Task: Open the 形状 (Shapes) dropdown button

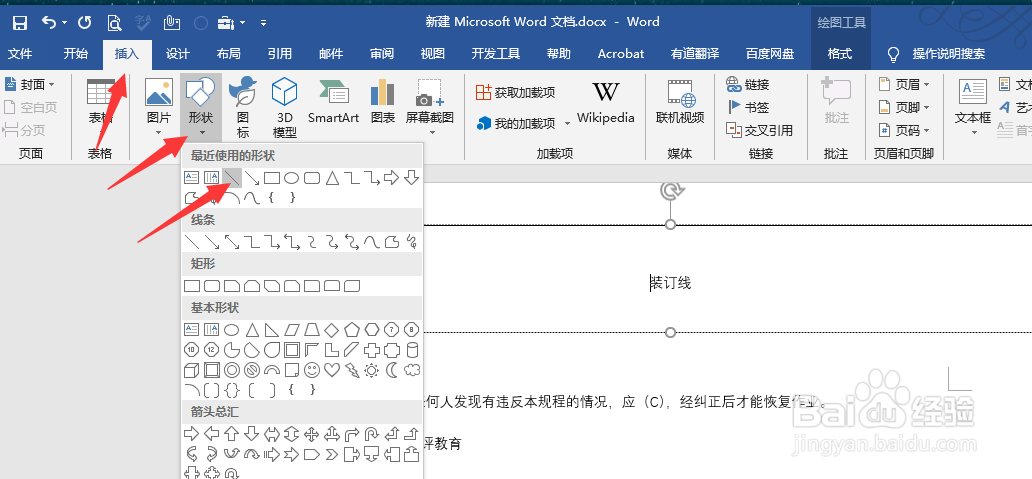Action: tap(201, 107)
